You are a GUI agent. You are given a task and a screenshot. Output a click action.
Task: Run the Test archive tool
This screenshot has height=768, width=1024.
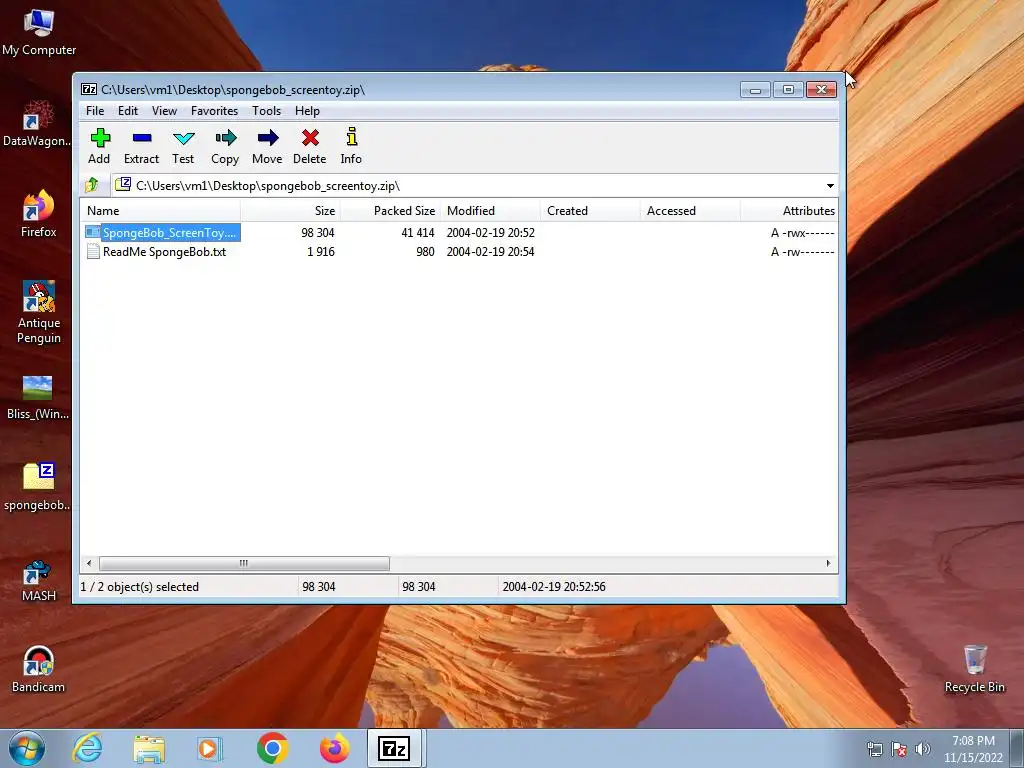point(184,138)
